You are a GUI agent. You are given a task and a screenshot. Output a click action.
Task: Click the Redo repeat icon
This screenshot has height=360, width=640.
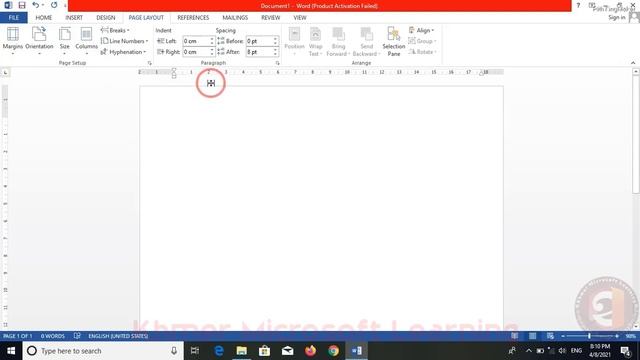coord(54,5)
